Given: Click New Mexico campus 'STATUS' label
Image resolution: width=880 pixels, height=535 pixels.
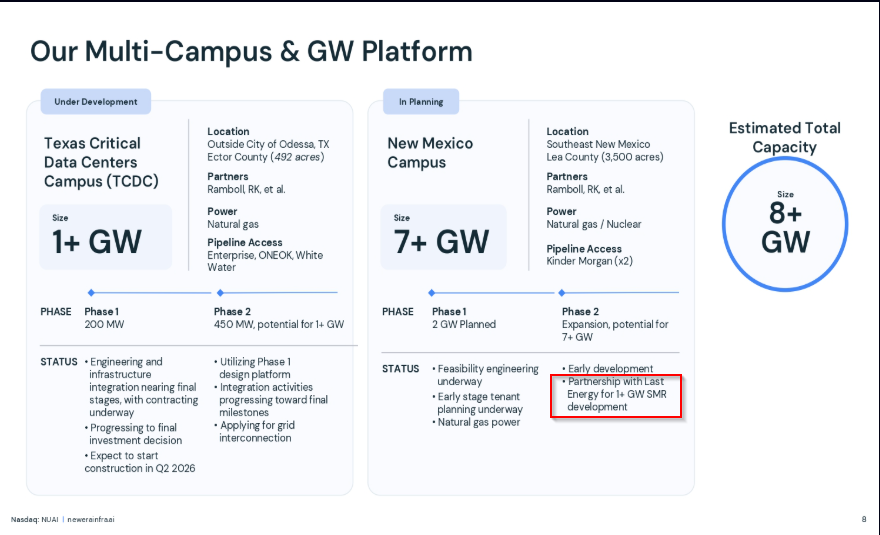Looking at the screenshot, I should [x=401, y=369].
